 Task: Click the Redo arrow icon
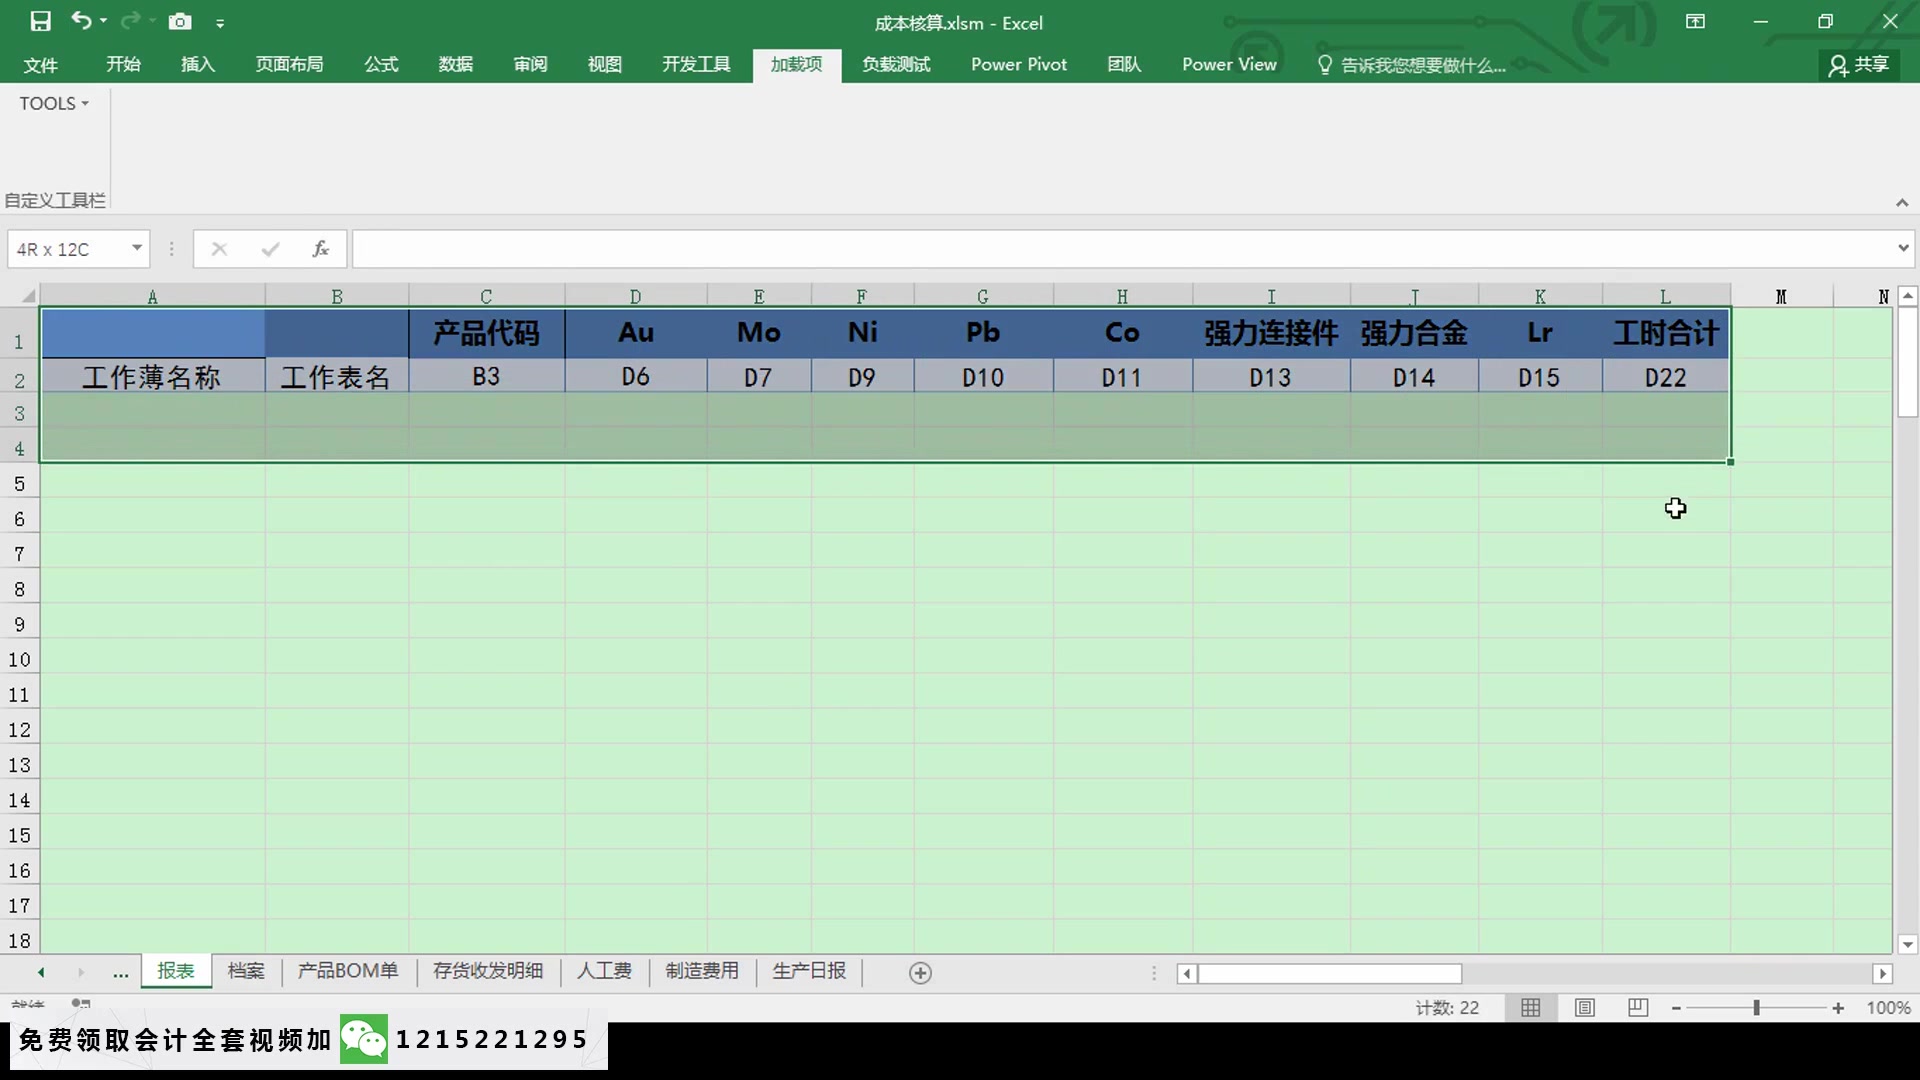coord(130,21)
